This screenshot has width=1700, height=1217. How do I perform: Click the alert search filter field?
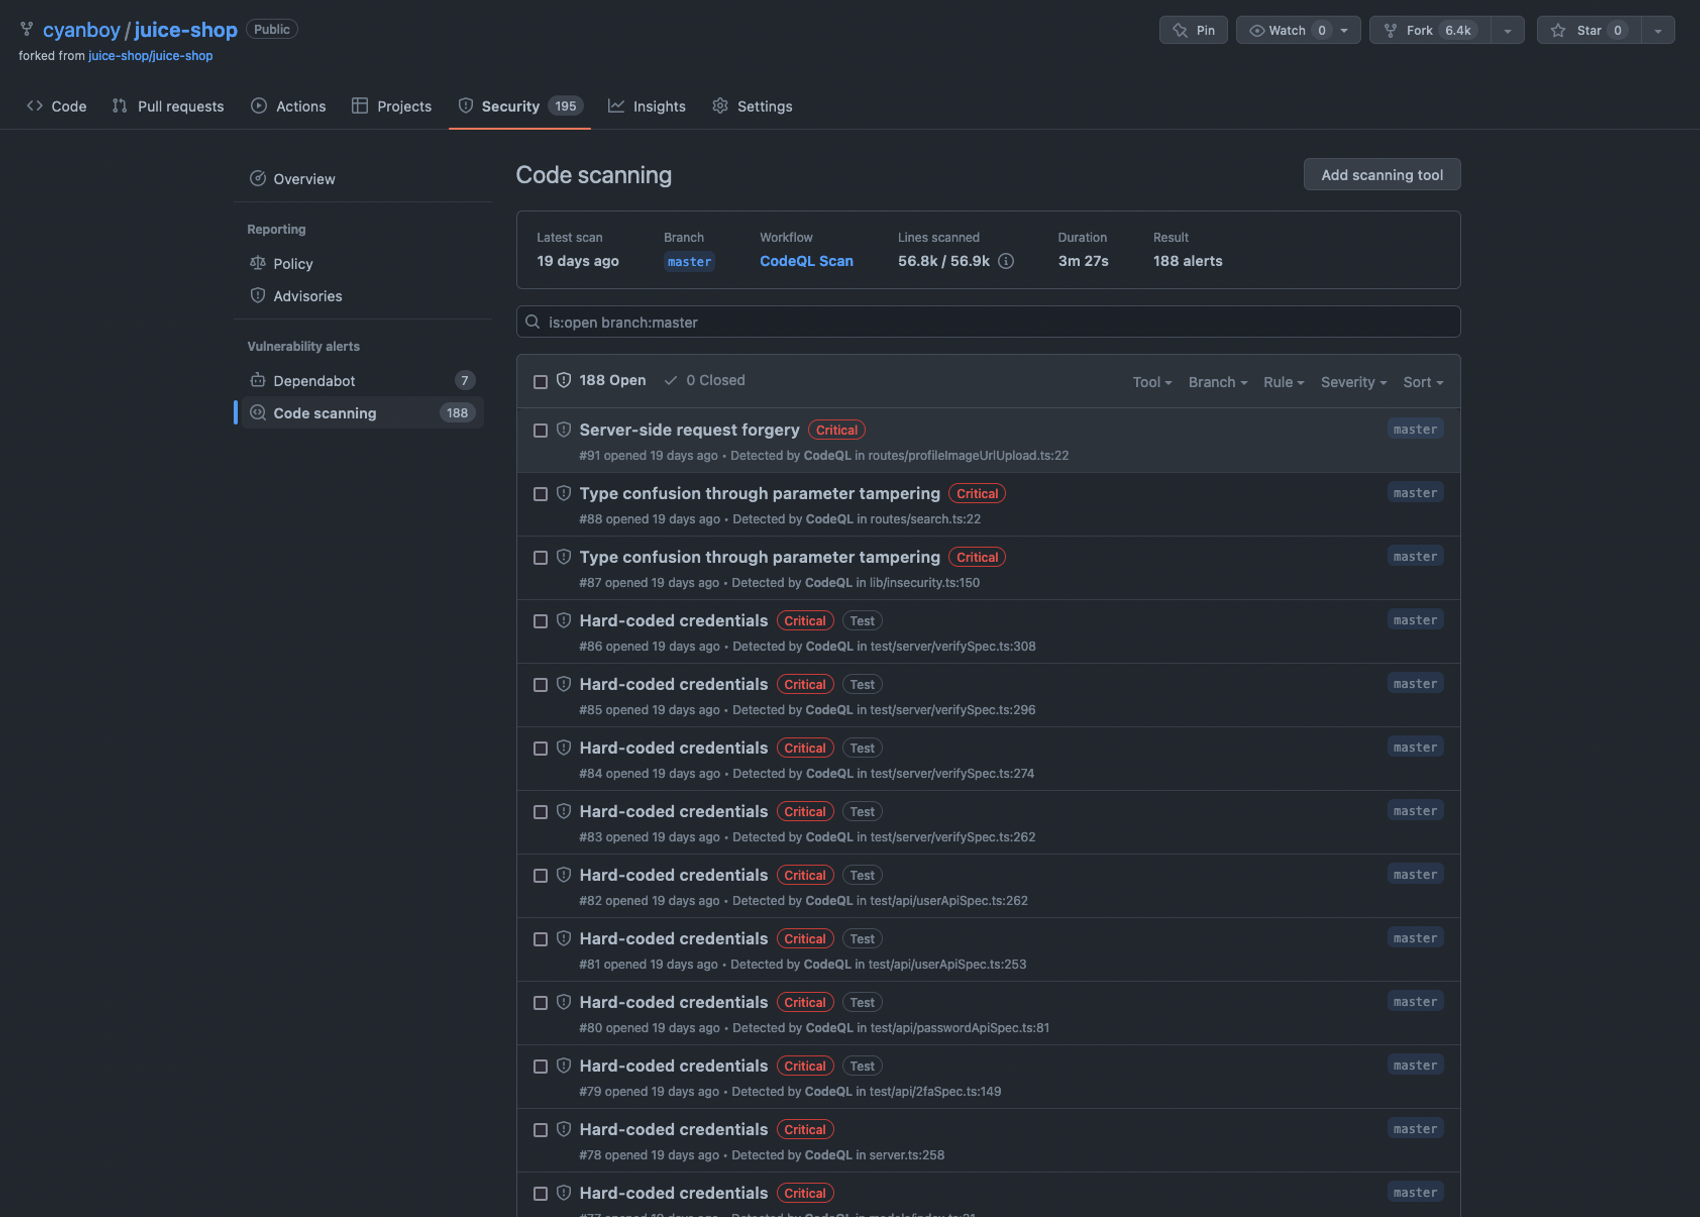(x=988, y=322)
